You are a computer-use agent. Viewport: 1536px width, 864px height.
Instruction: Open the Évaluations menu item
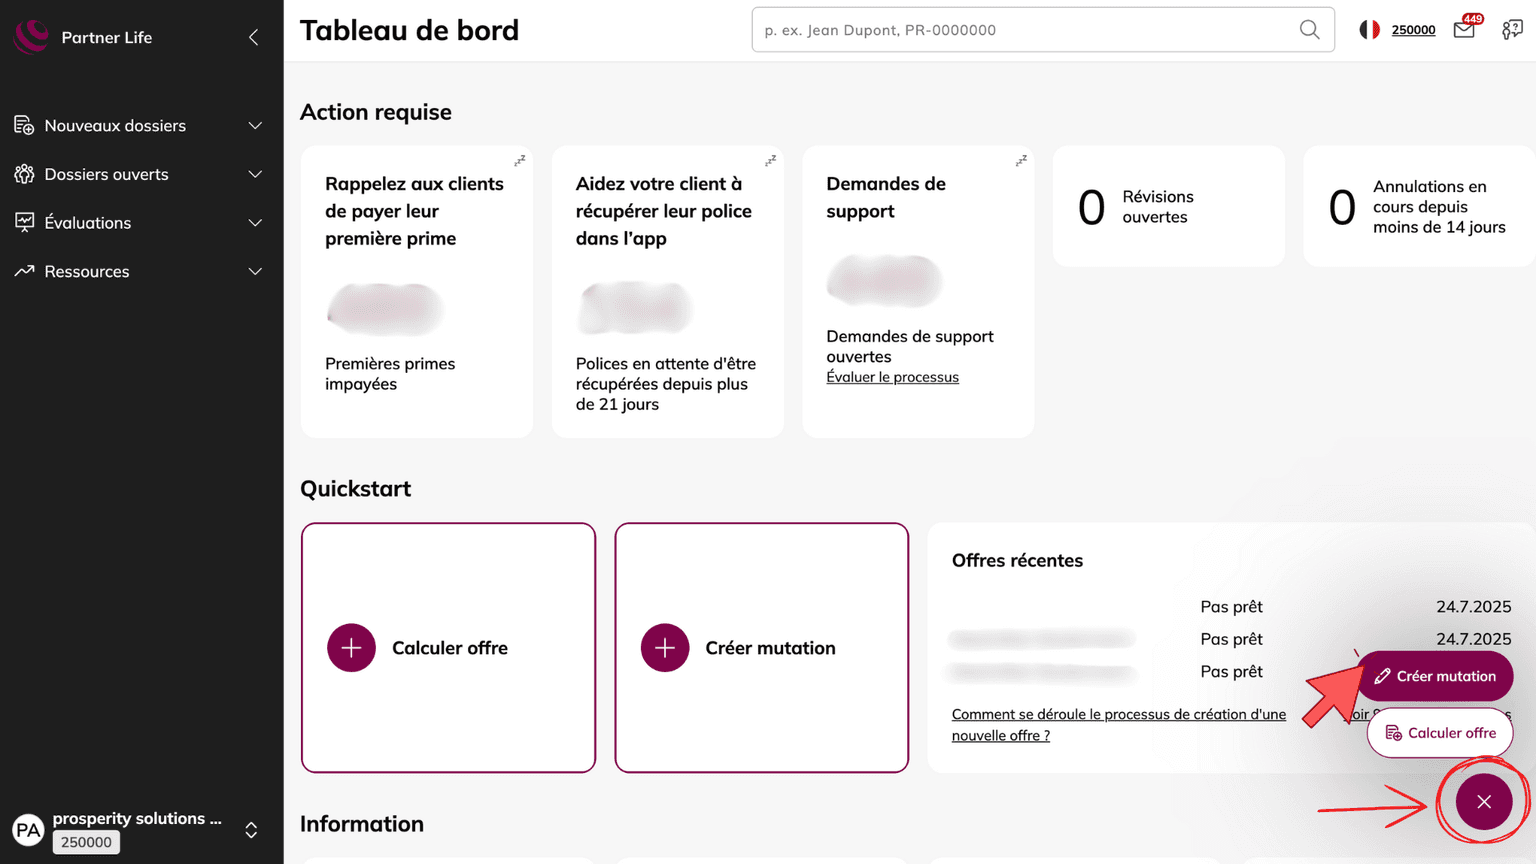click(88, 223)
